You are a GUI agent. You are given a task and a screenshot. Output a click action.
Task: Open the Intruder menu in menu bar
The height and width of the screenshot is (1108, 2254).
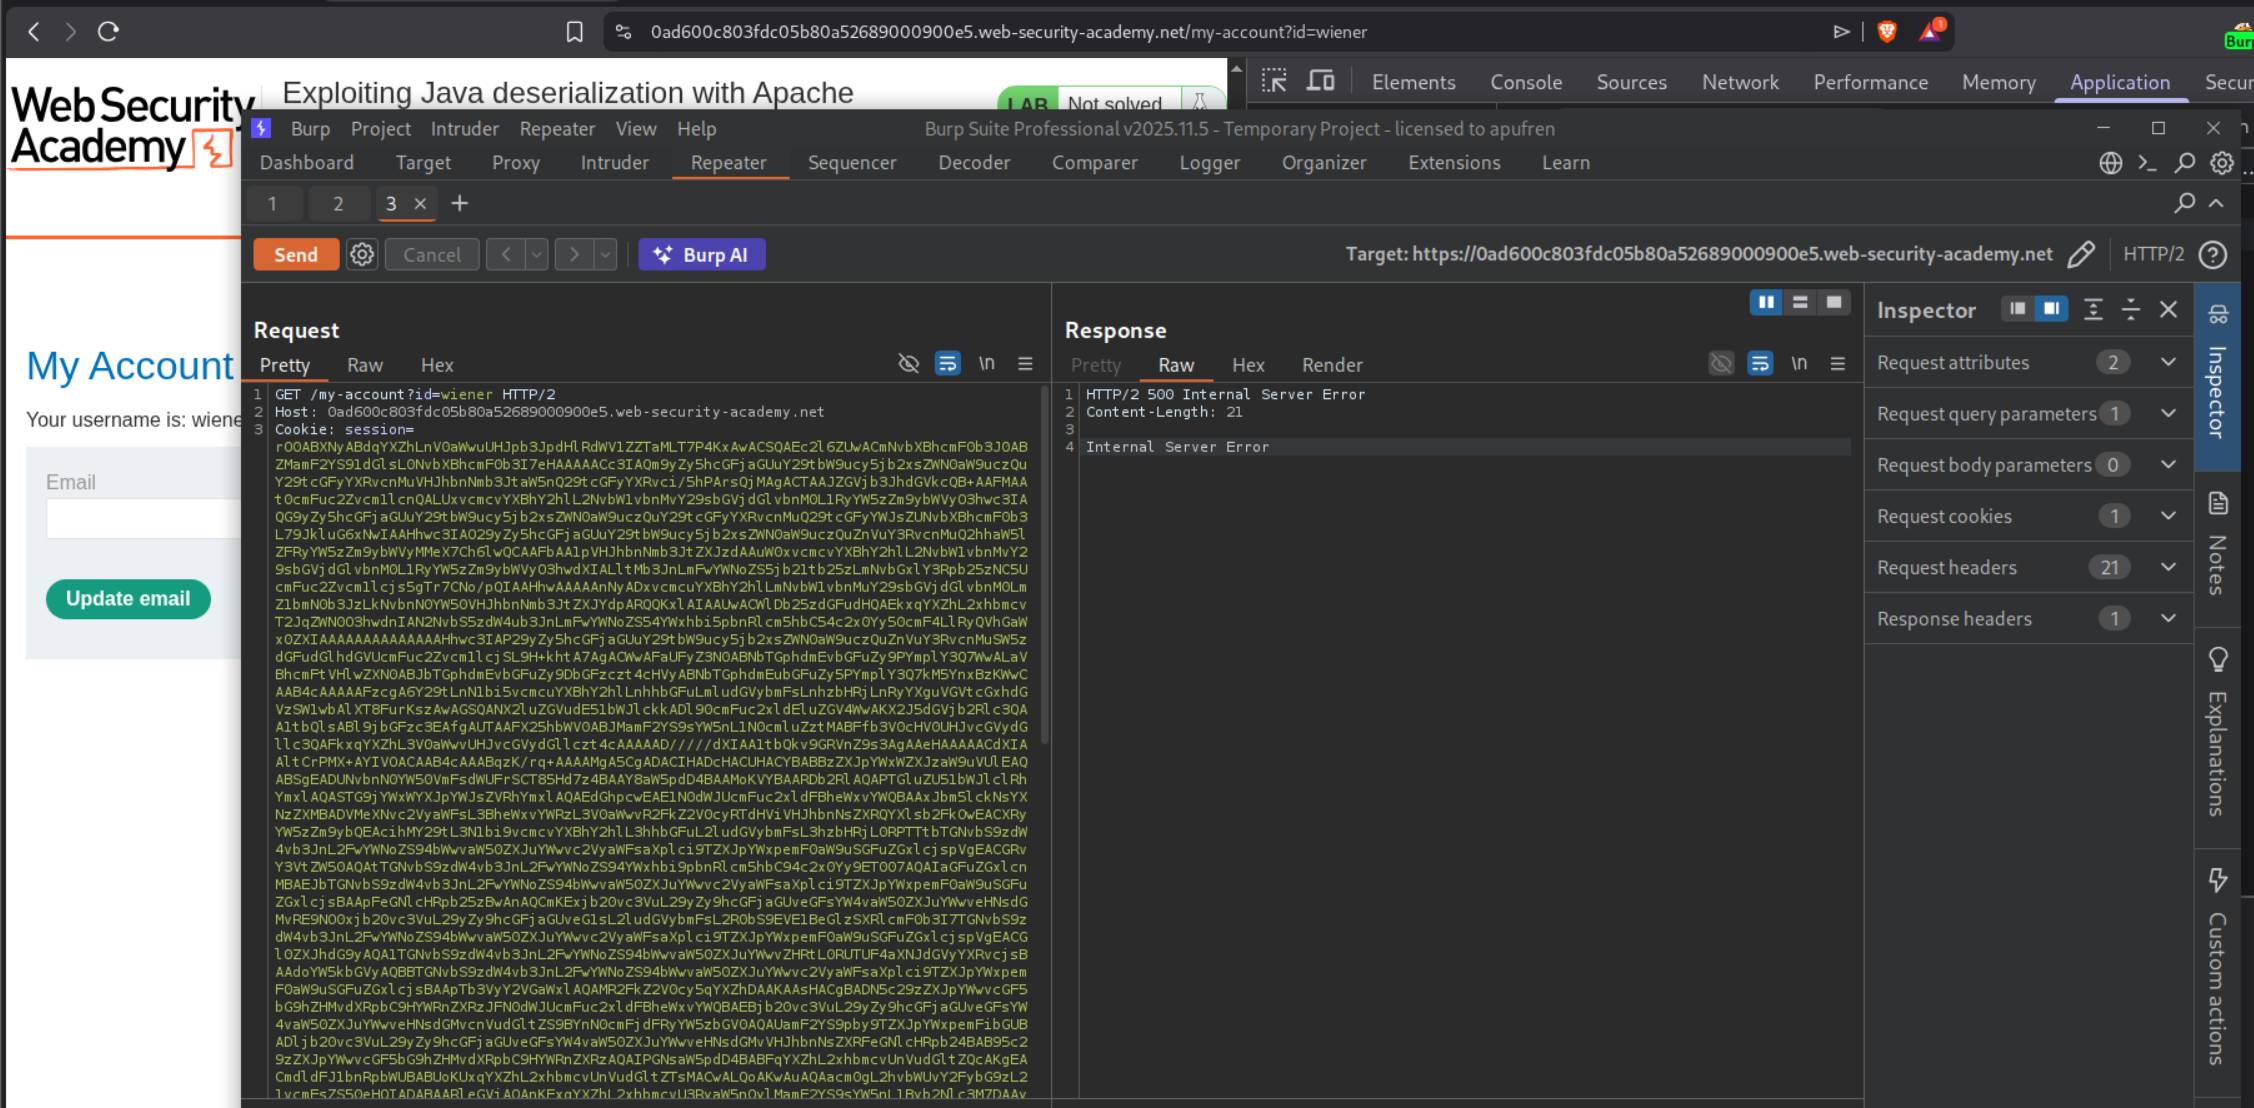464,129
